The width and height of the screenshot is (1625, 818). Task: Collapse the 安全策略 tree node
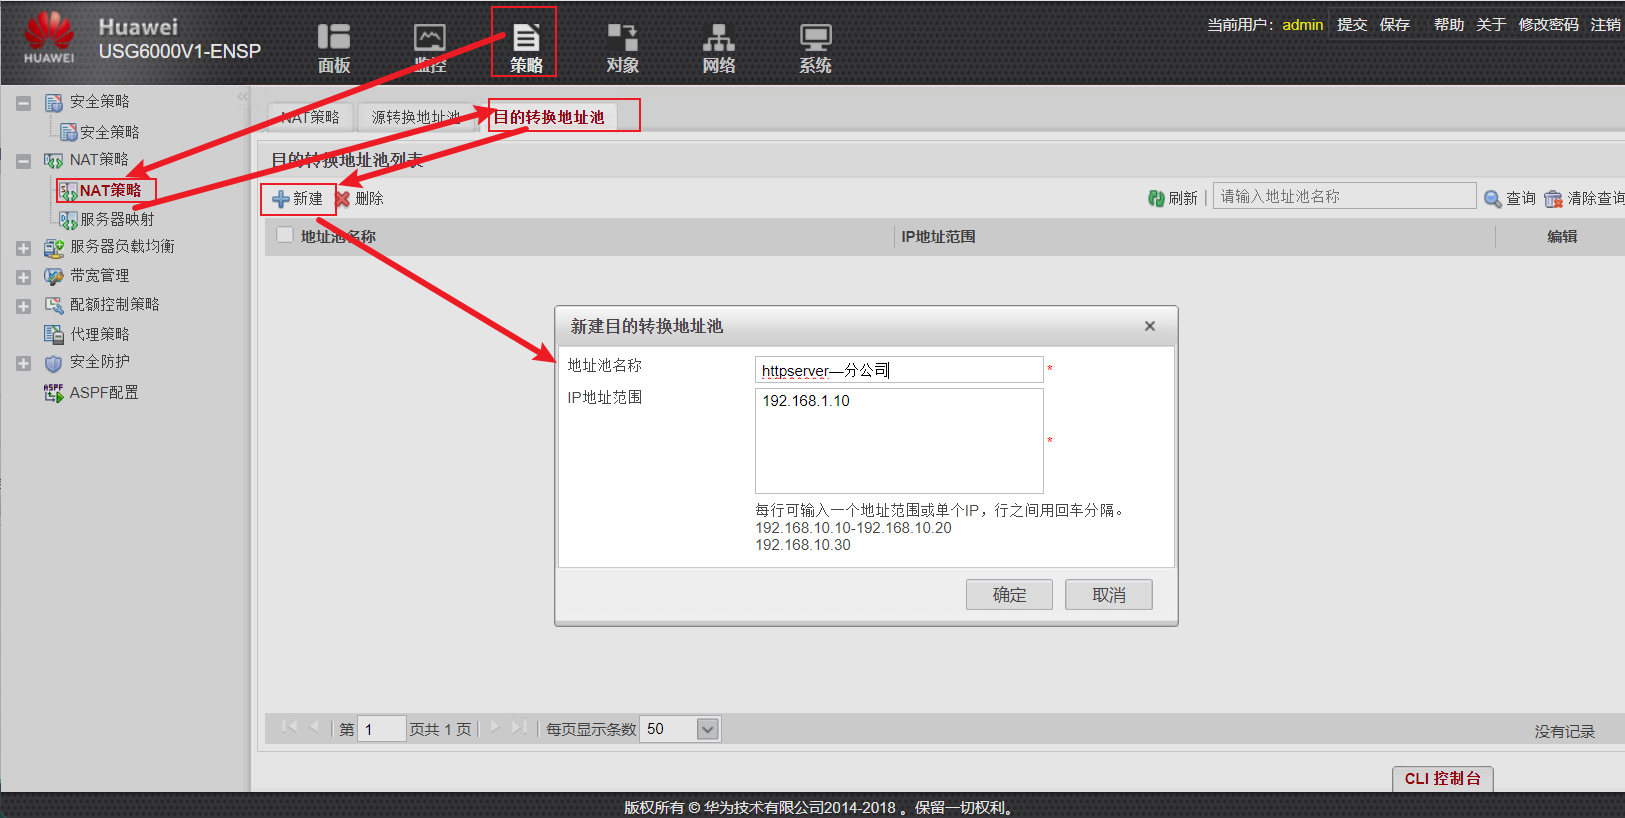24,103
